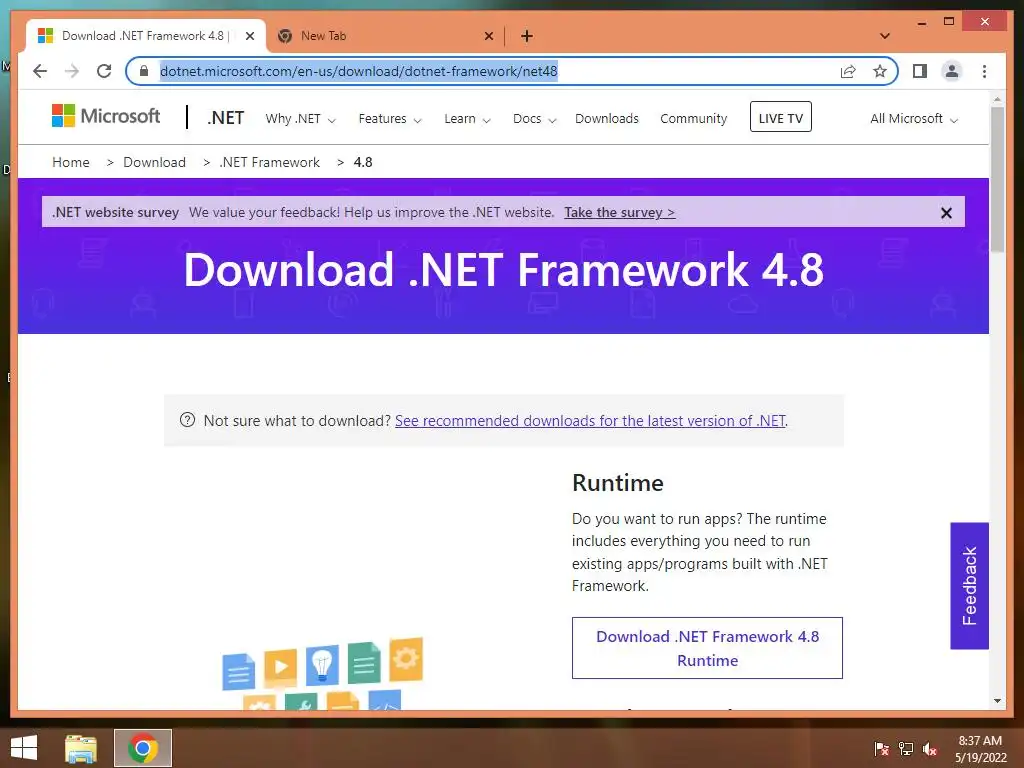Expand the Docs menu
Viewport: 1024px width, 768px height.
click(x=534, y=119)
